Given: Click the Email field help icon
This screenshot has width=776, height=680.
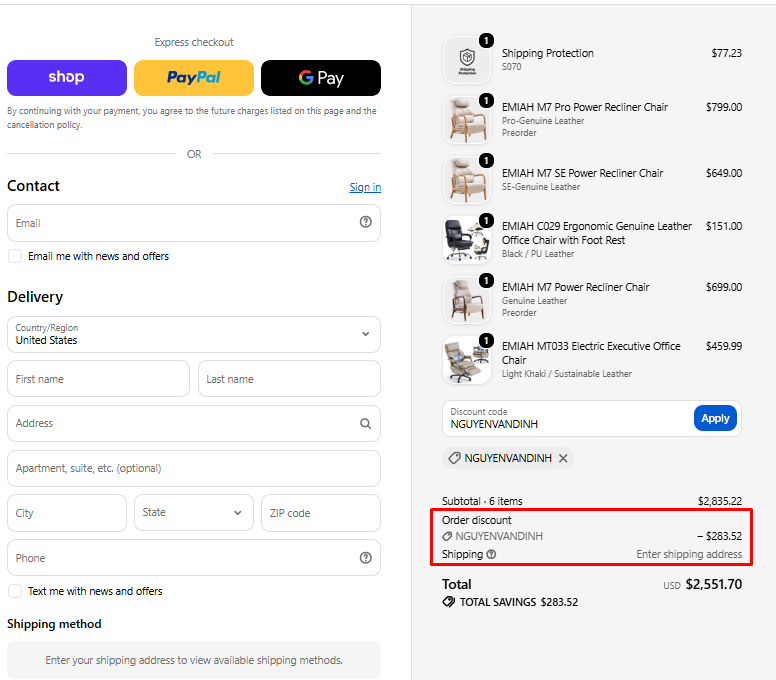Looking at the screenshot, I should coord(366,222).
